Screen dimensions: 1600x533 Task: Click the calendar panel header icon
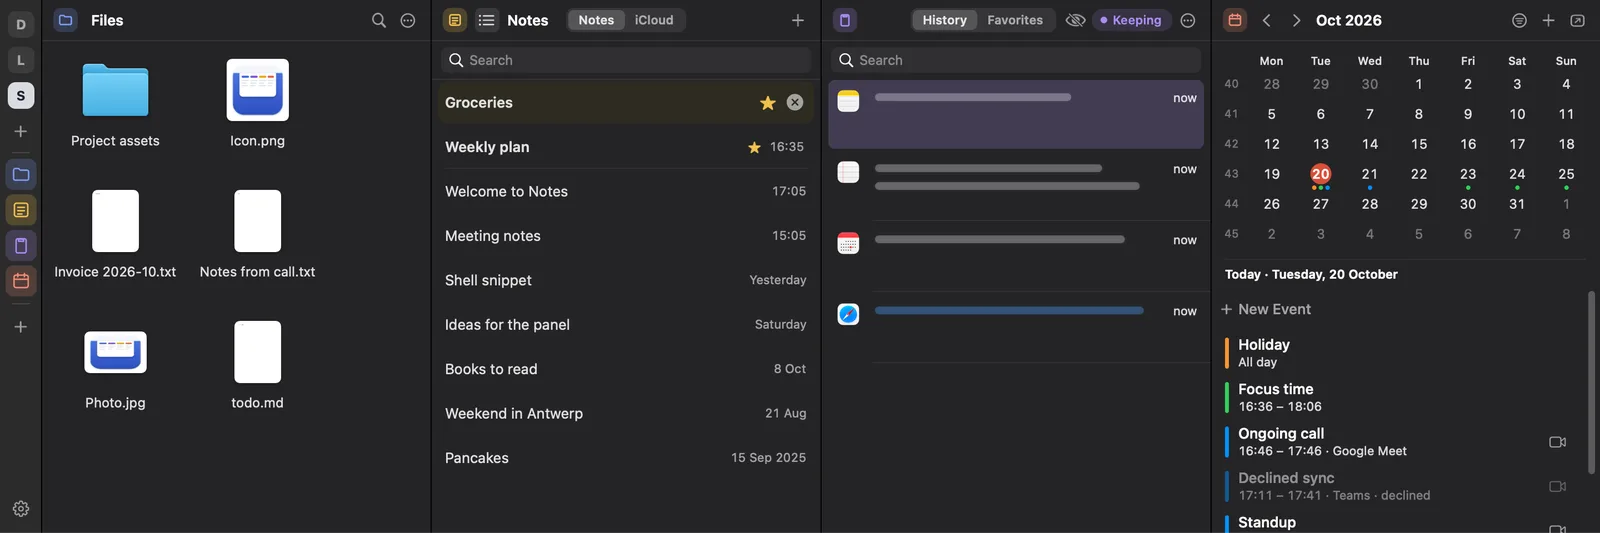pyautogui.click(x=1235, y=20)
